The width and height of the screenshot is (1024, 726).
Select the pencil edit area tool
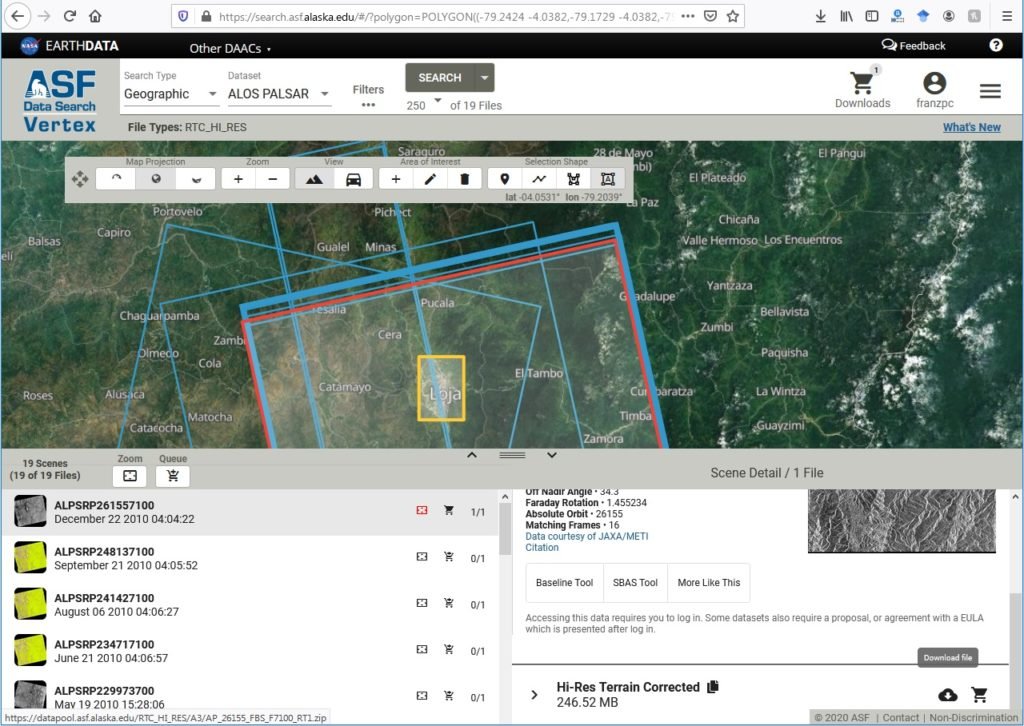point(430,179)
